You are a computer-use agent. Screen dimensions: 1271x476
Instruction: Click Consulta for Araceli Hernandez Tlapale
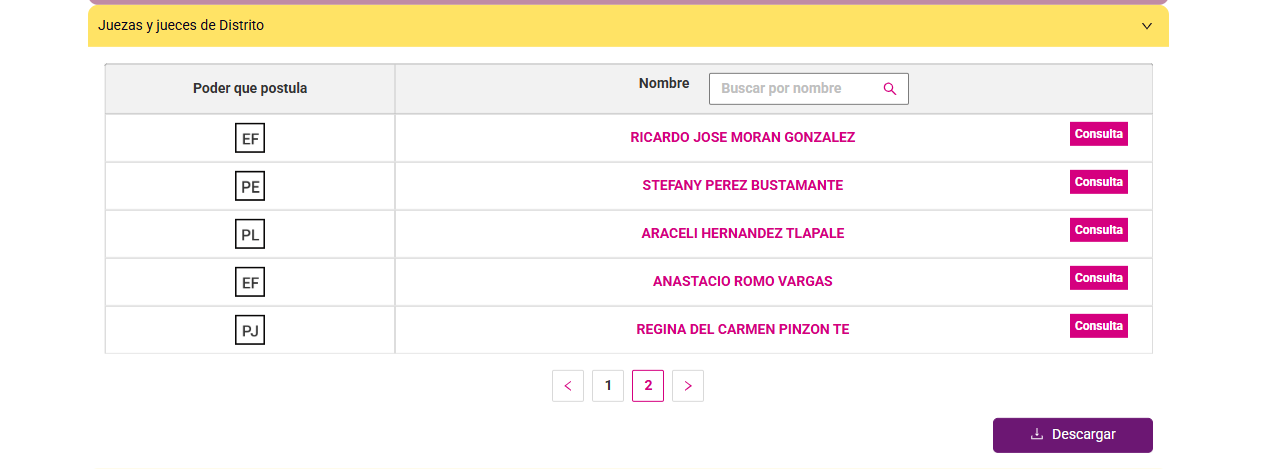1099,230
